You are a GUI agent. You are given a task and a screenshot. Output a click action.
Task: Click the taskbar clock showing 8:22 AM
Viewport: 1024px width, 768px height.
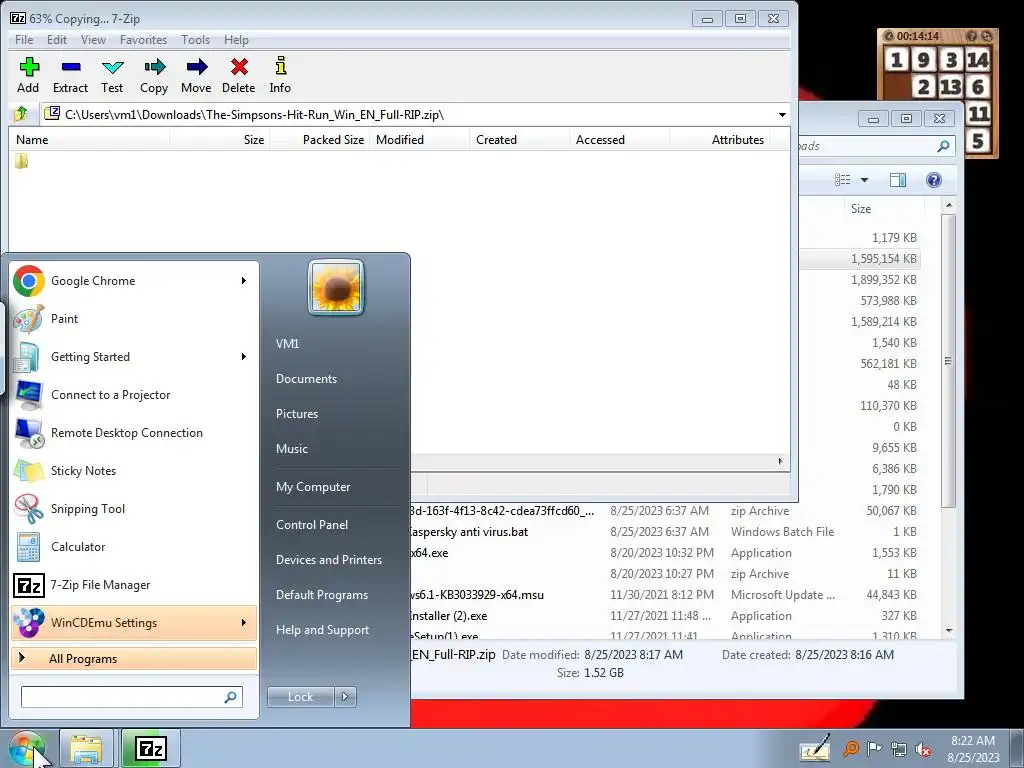[x=973, y=749]
